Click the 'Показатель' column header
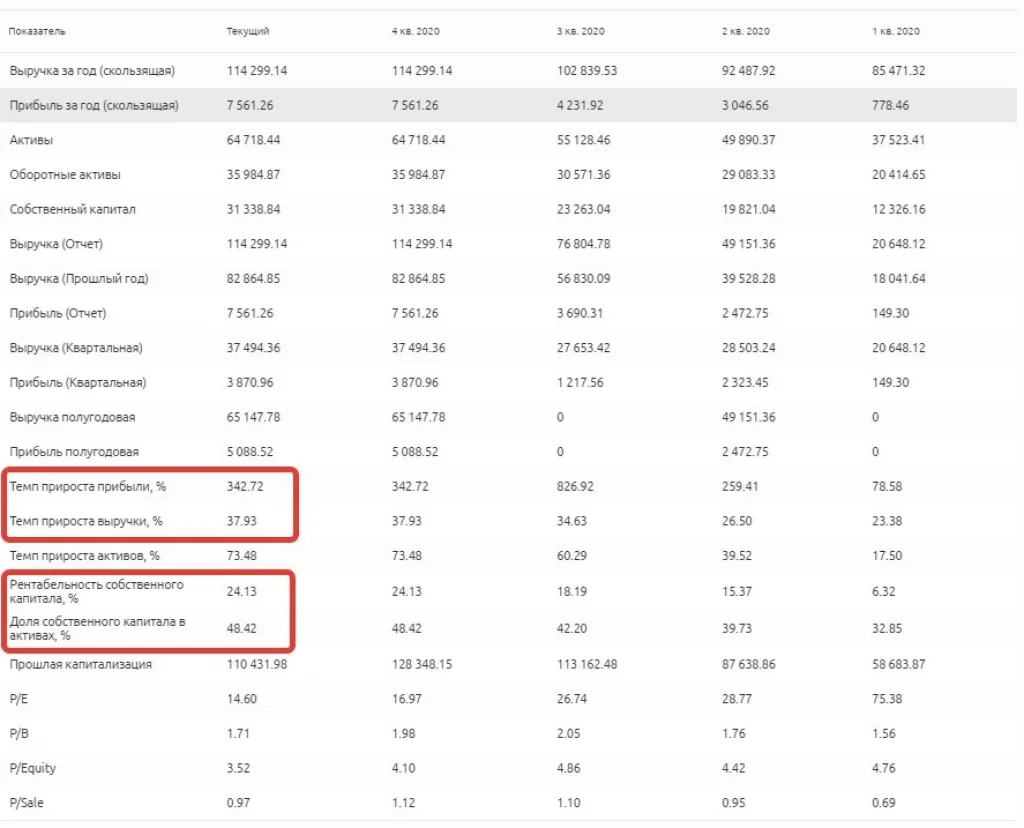Viewport: 1024px width, 828px height. [x=37, y=31]
